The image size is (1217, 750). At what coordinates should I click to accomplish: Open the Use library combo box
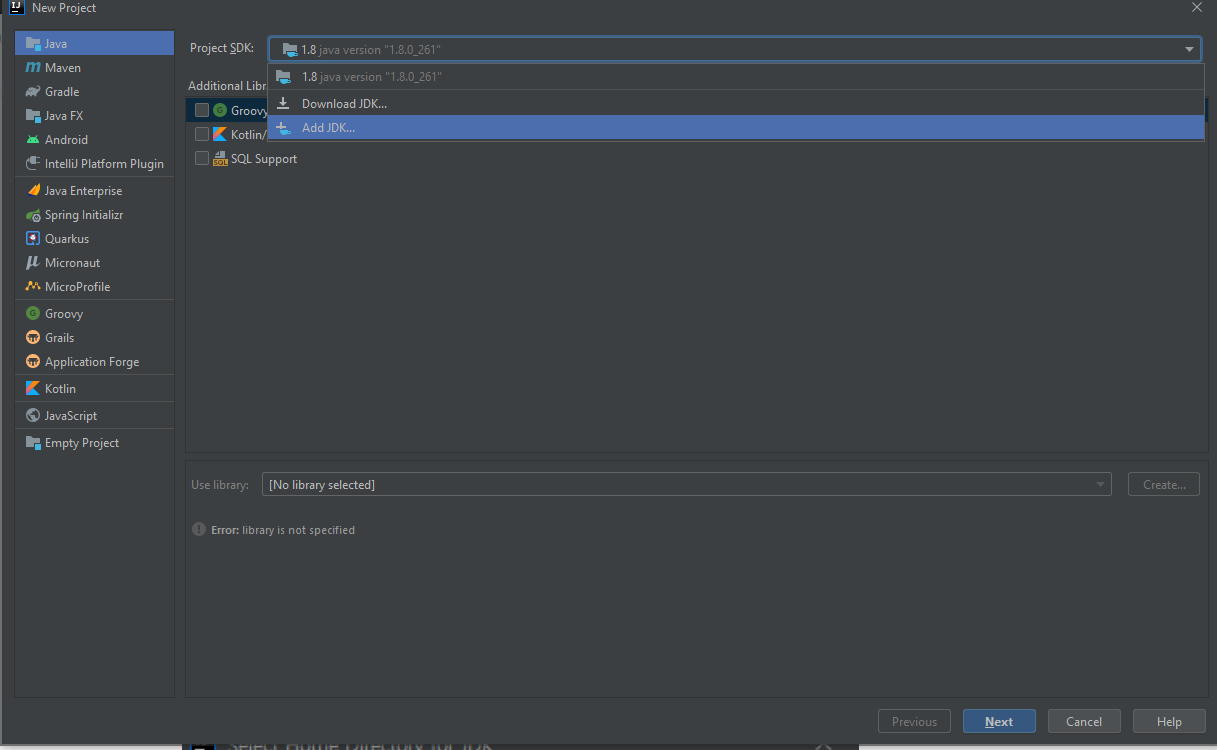pos(687,485)
